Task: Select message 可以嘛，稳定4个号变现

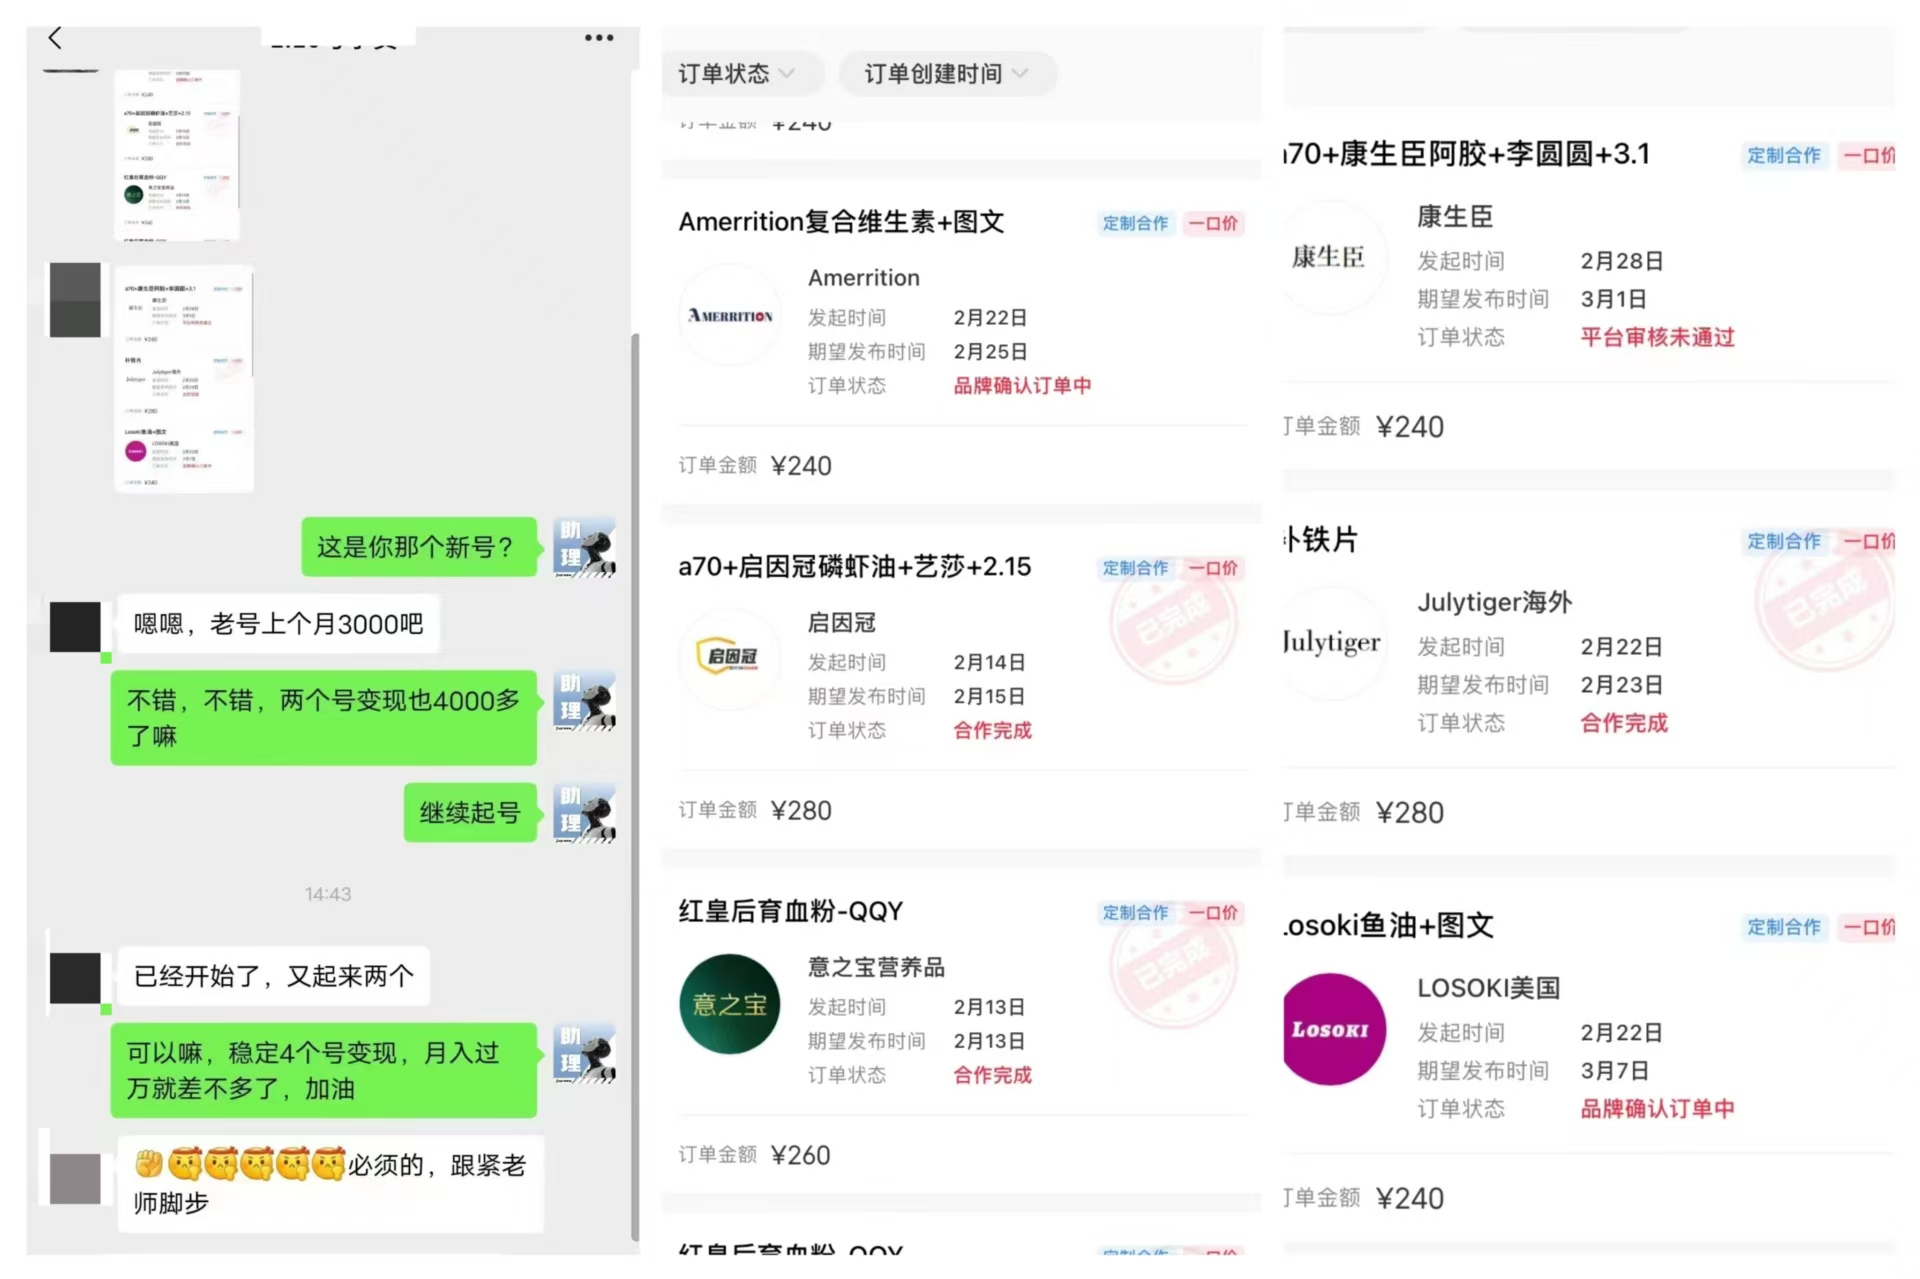Action: (323, 1071)
